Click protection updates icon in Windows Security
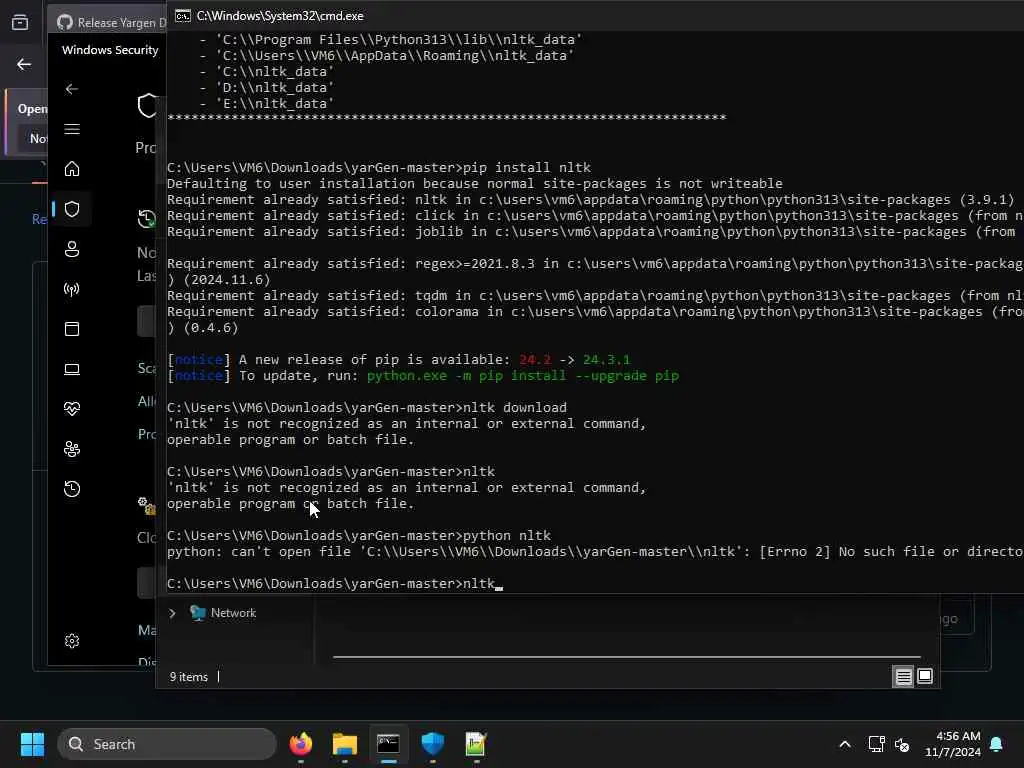The height and width of the screenshot is (768, 1024). 147,218
